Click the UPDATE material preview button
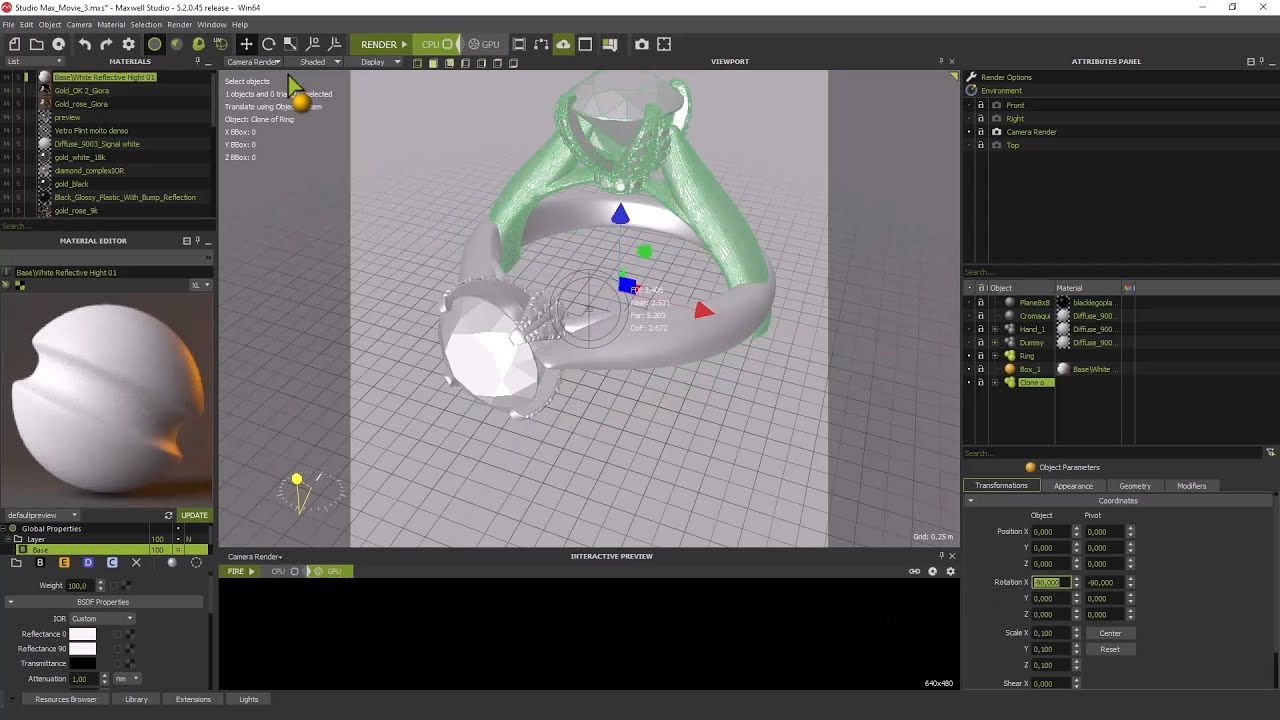 (x=194, y=515)
